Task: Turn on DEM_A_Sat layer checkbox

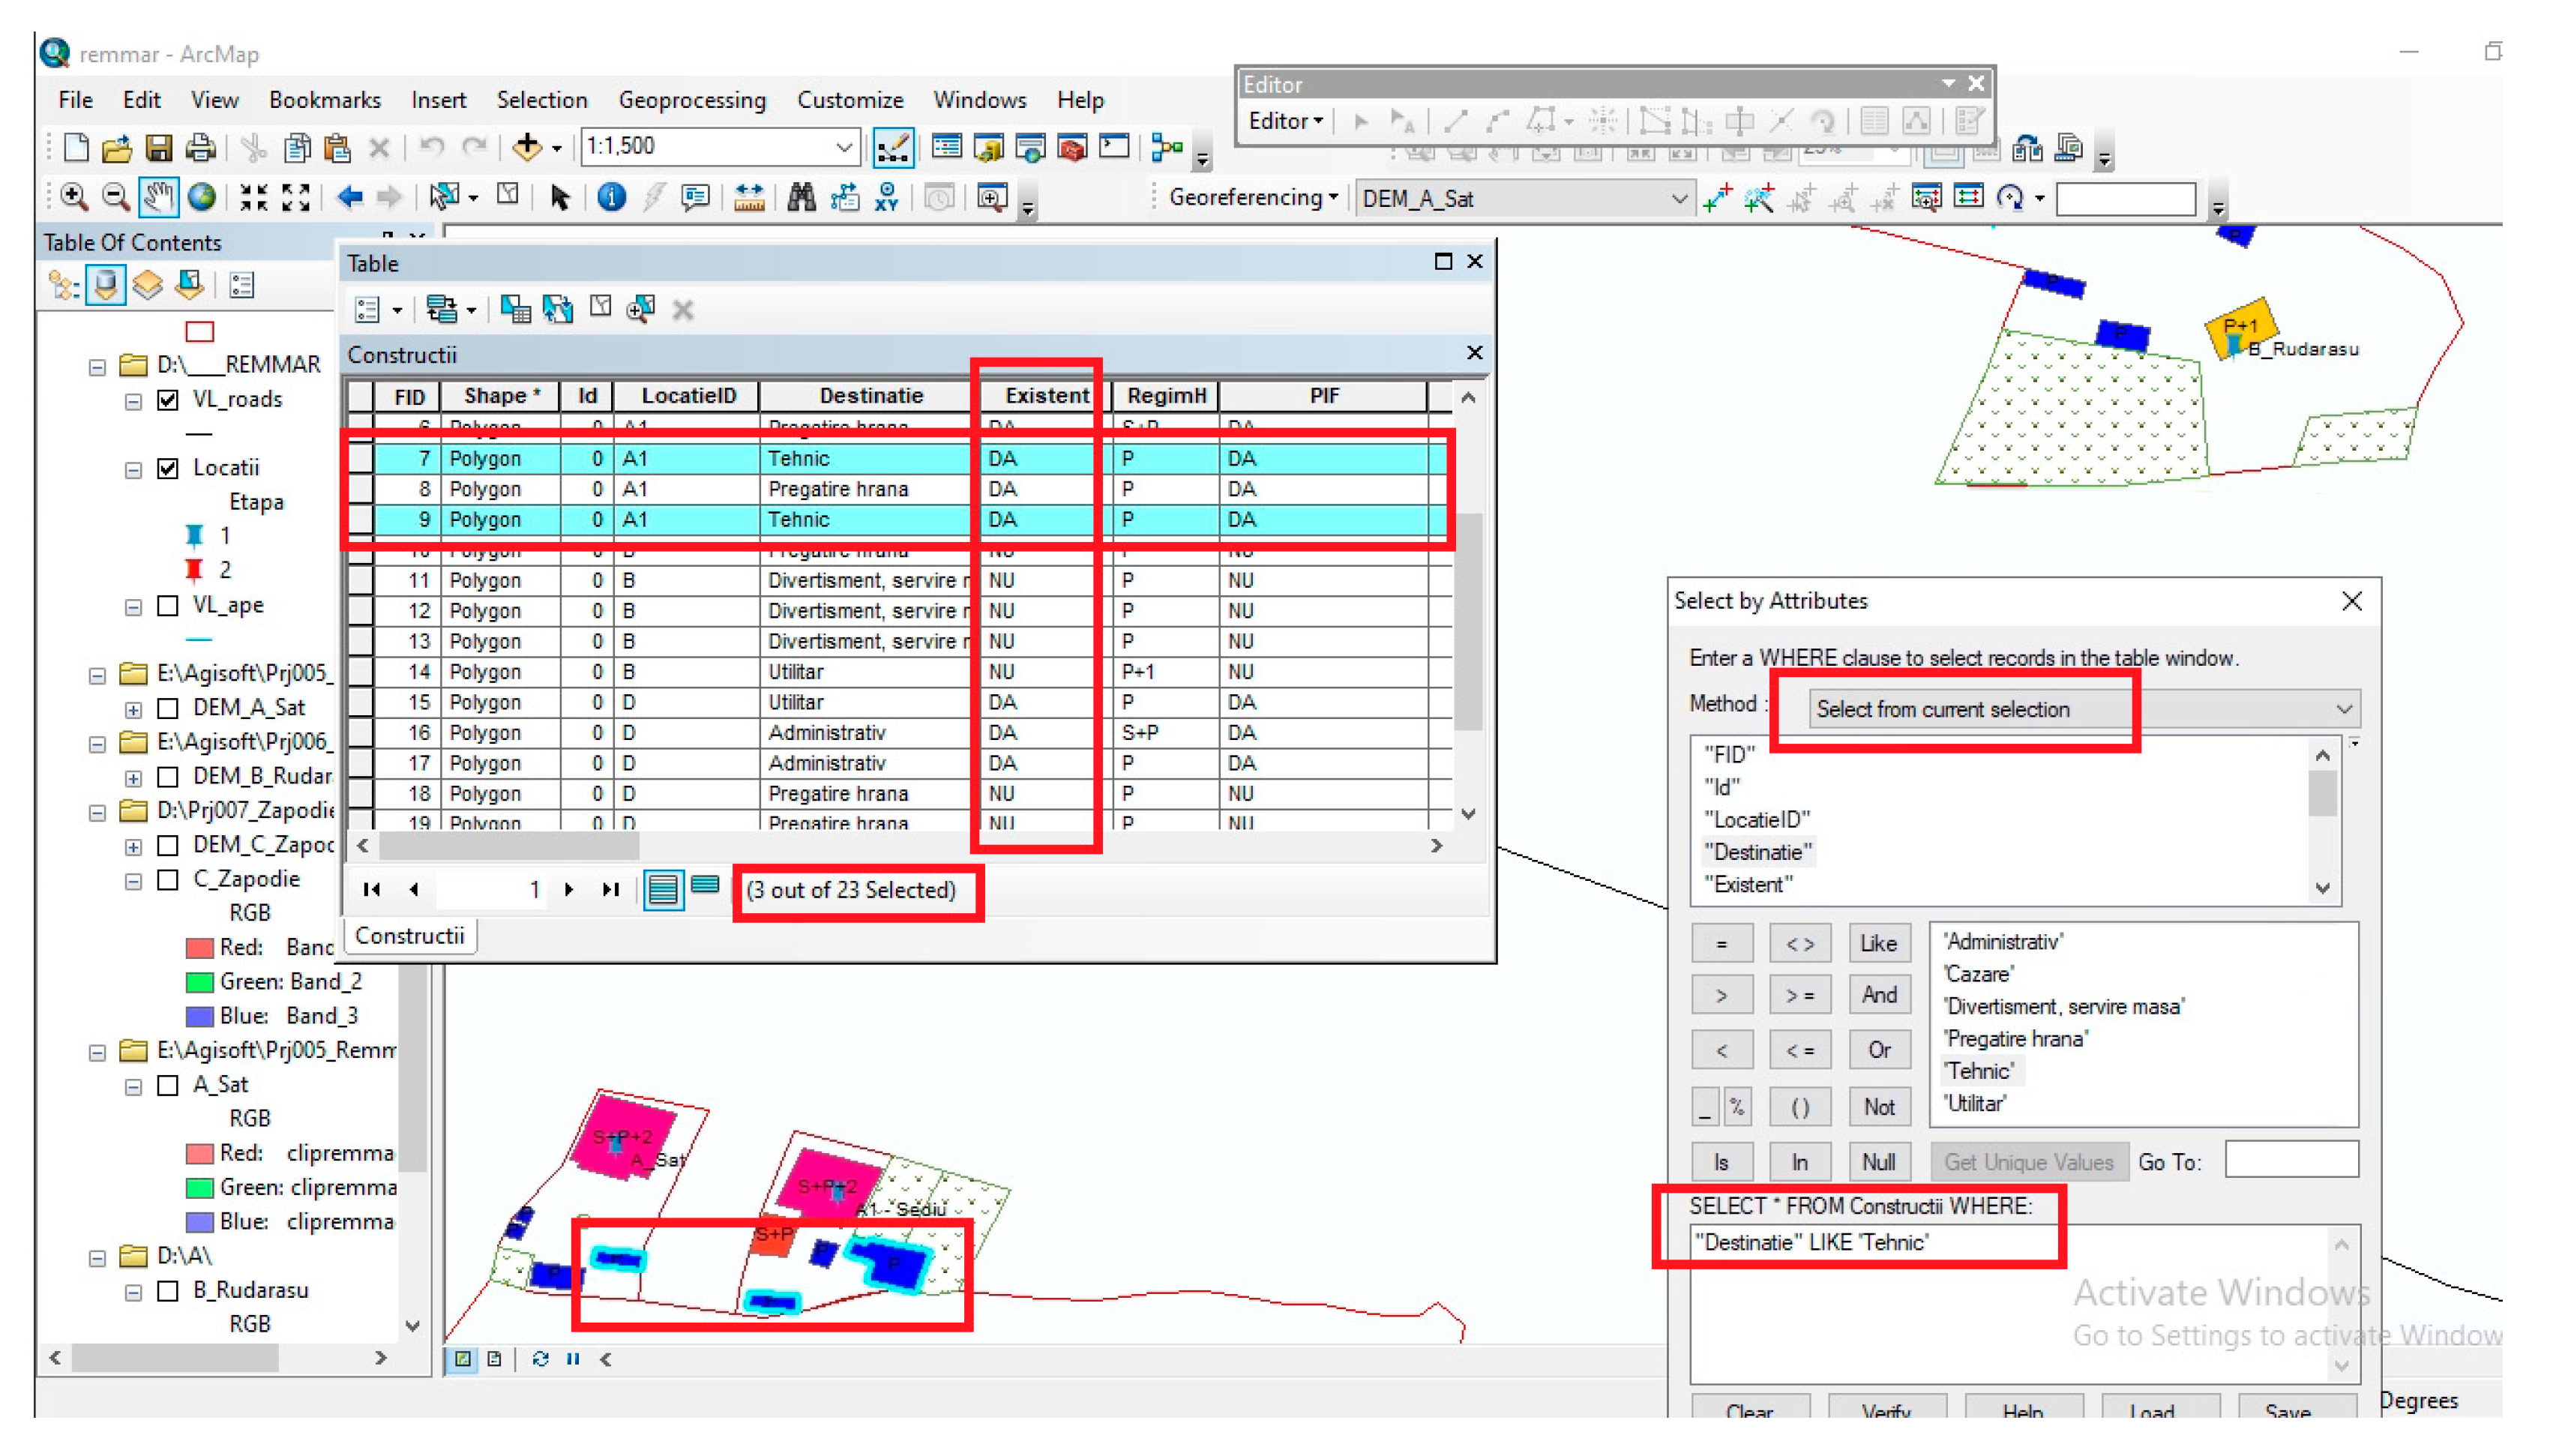Action: click(168, 708)
